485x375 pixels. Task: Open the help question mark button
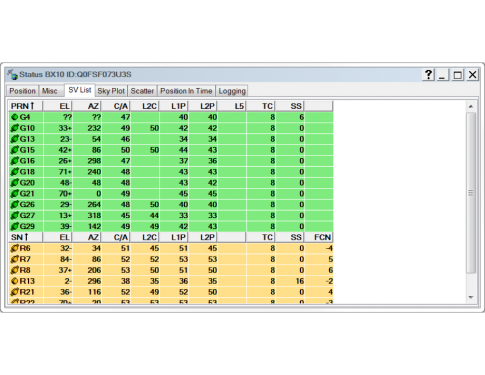click(429, 75)
